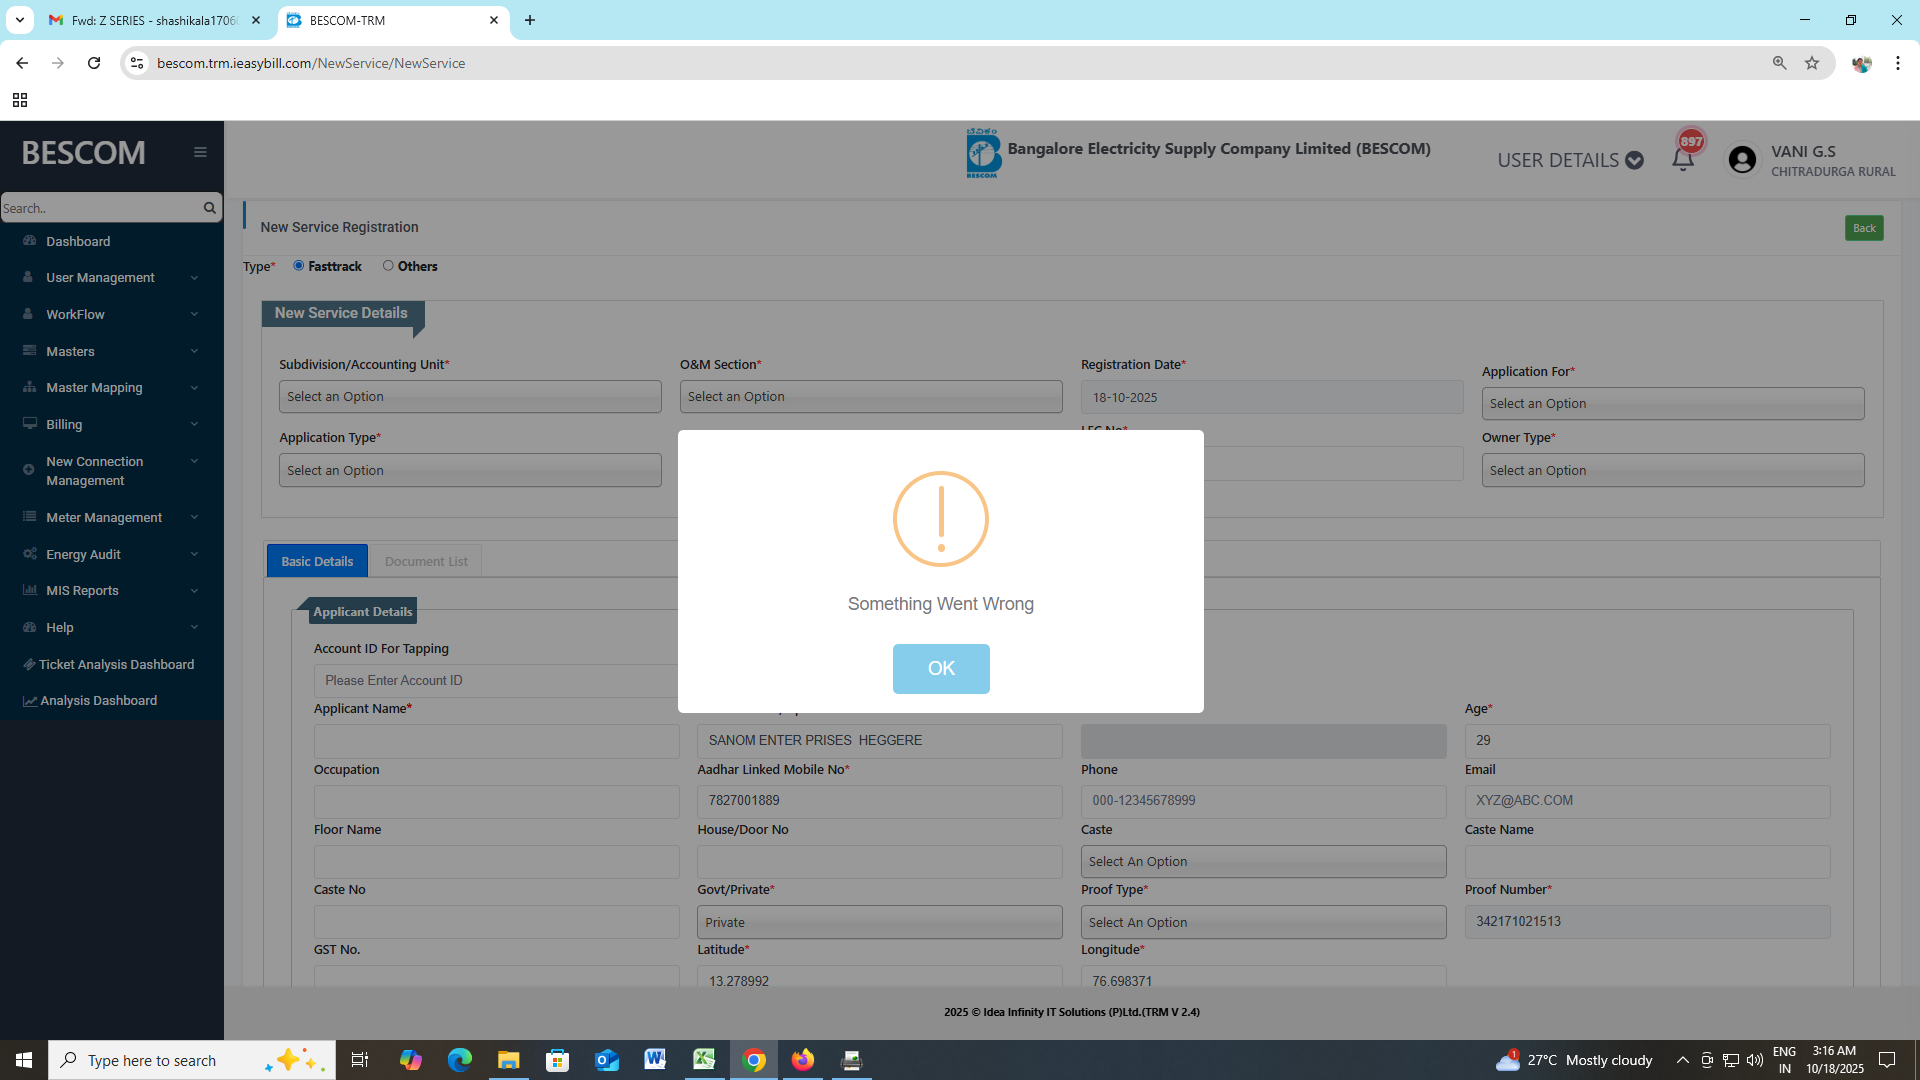This screenshot has width=1920, height=1080.
Task: Click the search magnifier icon in sidebar
Action: [209, 208]
